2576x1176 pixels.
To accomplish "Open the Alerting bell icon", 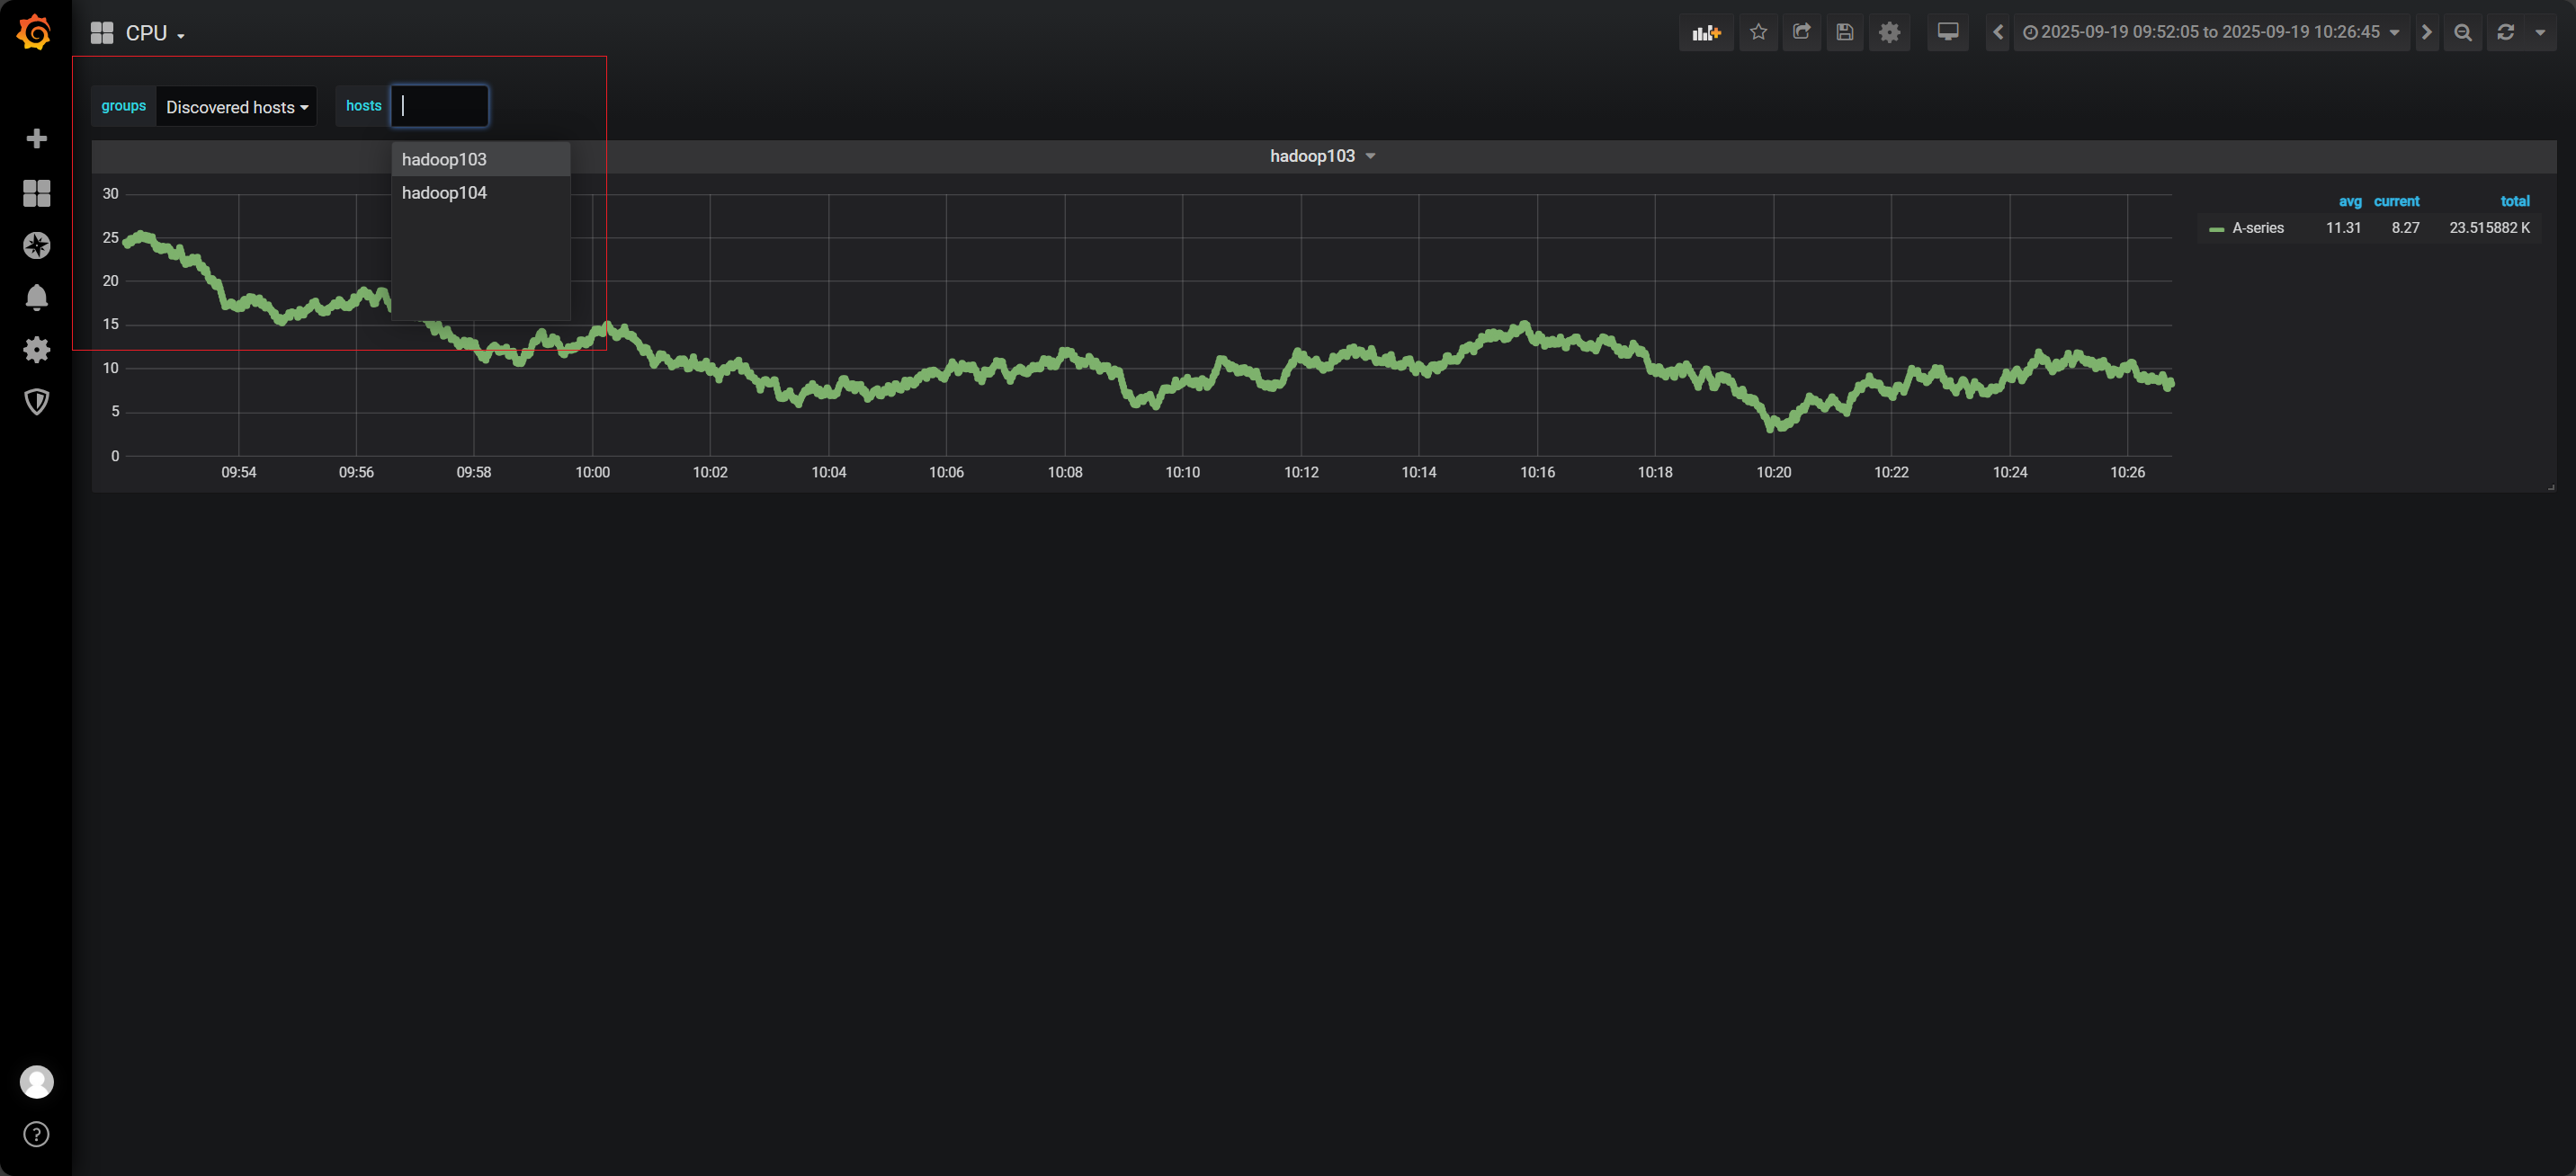I will 36,297.
